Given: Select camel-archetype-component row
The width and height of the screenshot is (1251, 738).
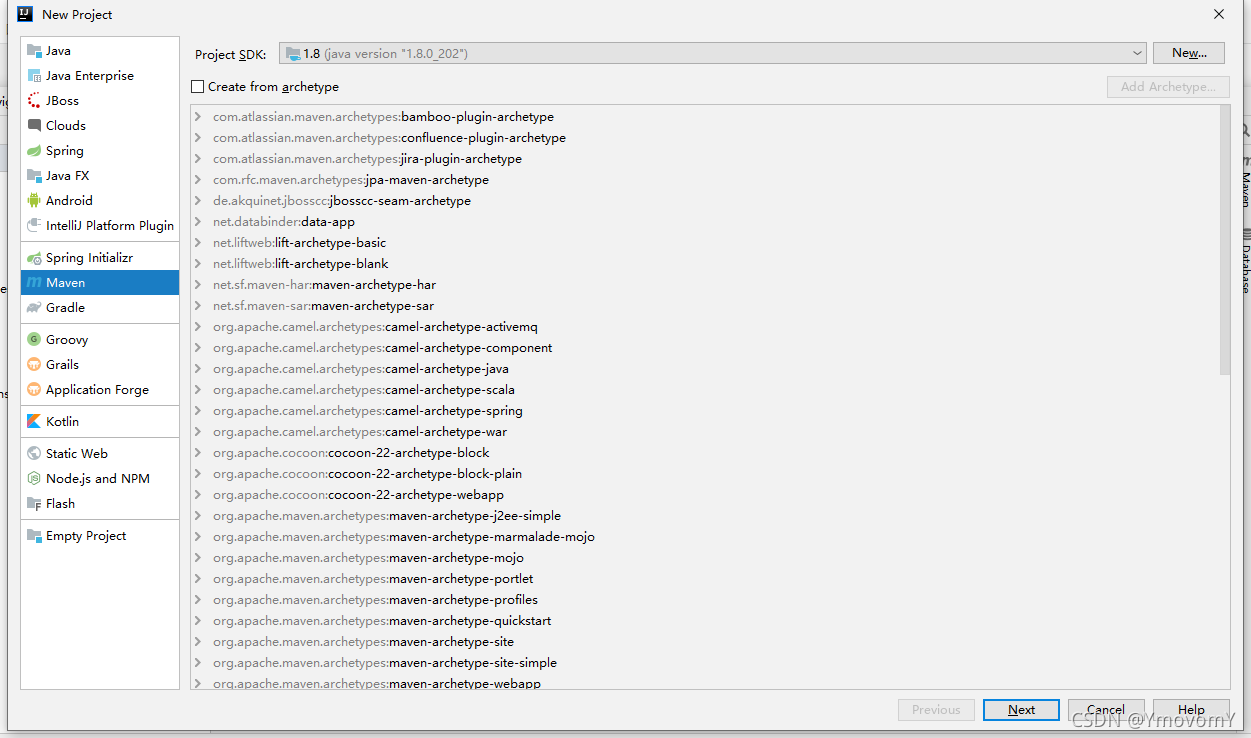Looking at the screenshot, I should [705, 348].
